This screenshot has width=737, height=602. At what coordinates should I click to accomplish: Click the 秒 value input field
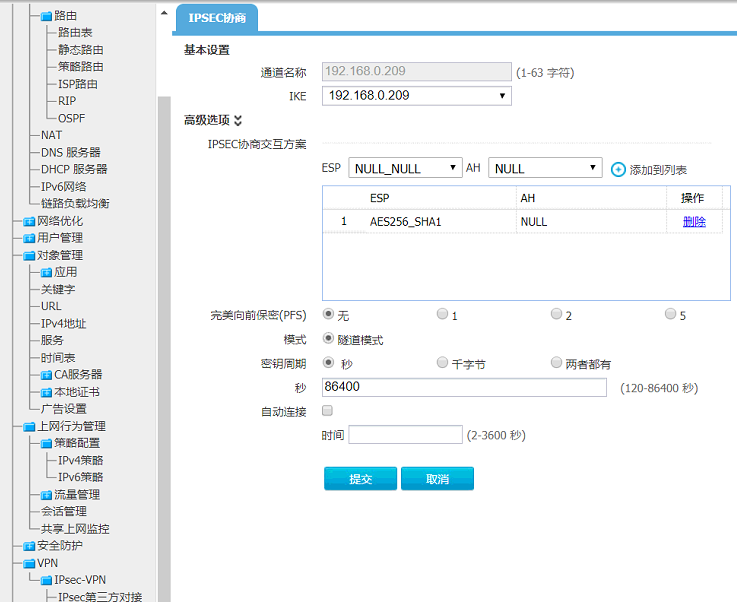click(464, 387)
